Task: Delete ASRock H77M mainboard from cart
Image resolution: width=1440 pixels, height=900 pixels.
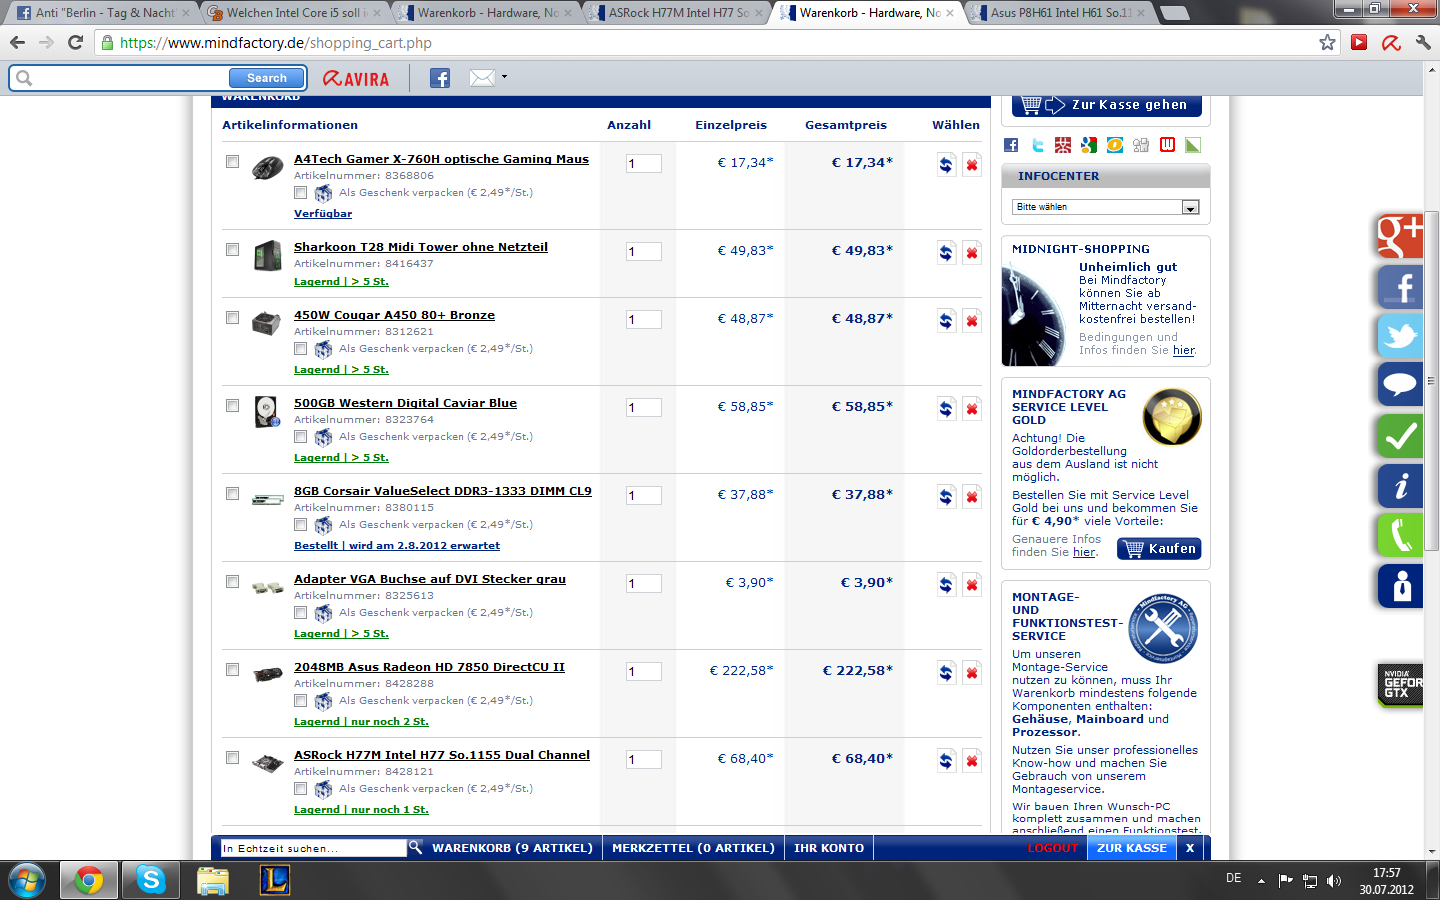Action: click(x=971, y=761)
